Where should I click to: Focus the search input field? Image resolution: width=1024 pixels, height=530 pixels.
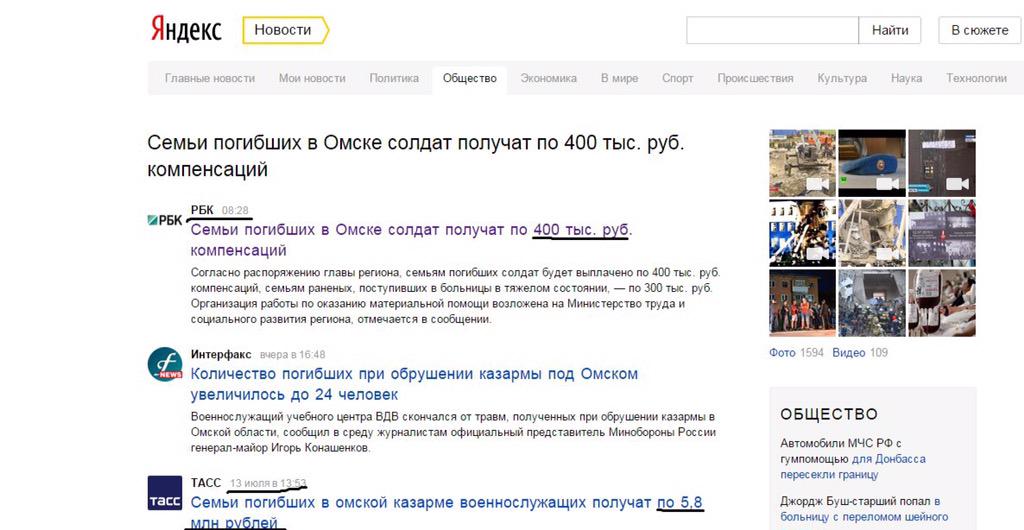pyautogui.click(x=771, y=30)
